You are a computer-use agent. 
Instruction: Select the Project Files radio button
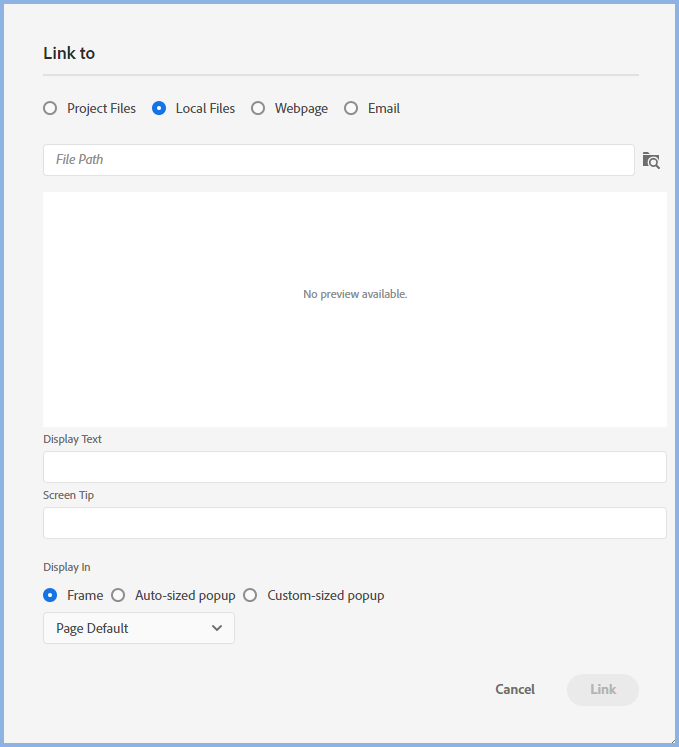click(50, 108)
